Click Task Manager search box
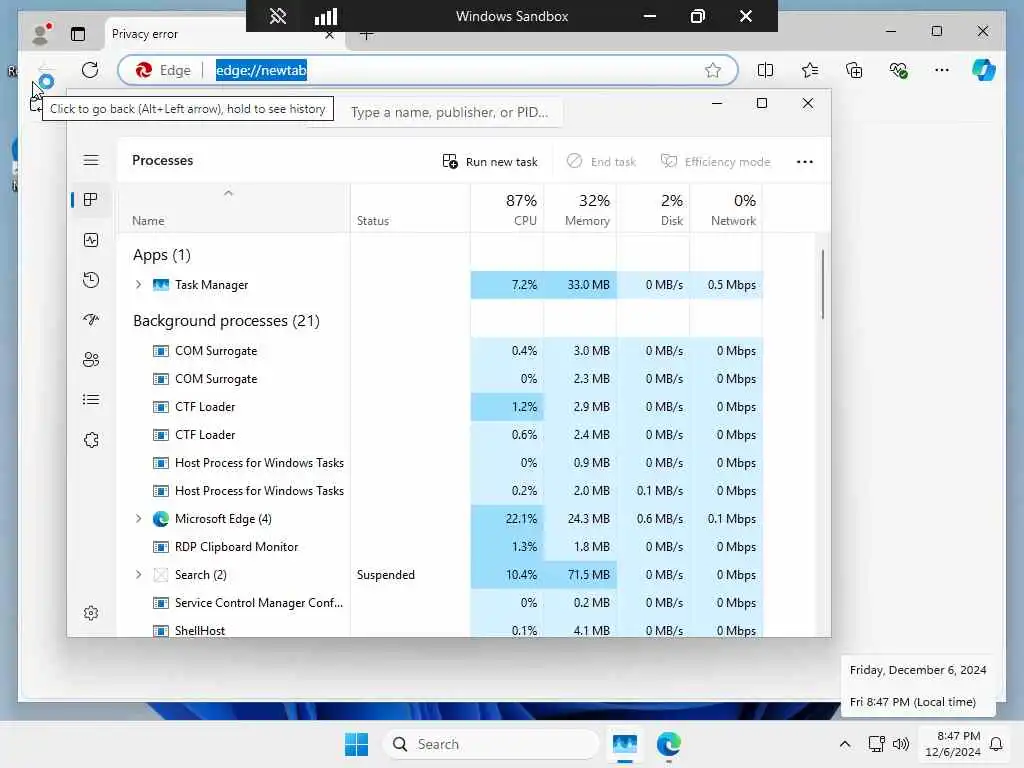1024x768 pixels. (449, 112)
